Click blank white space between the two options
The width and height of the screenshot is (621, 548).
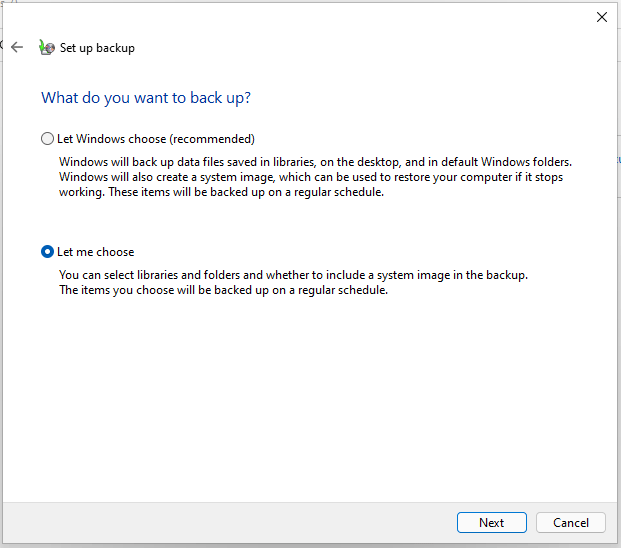[300, 222]
